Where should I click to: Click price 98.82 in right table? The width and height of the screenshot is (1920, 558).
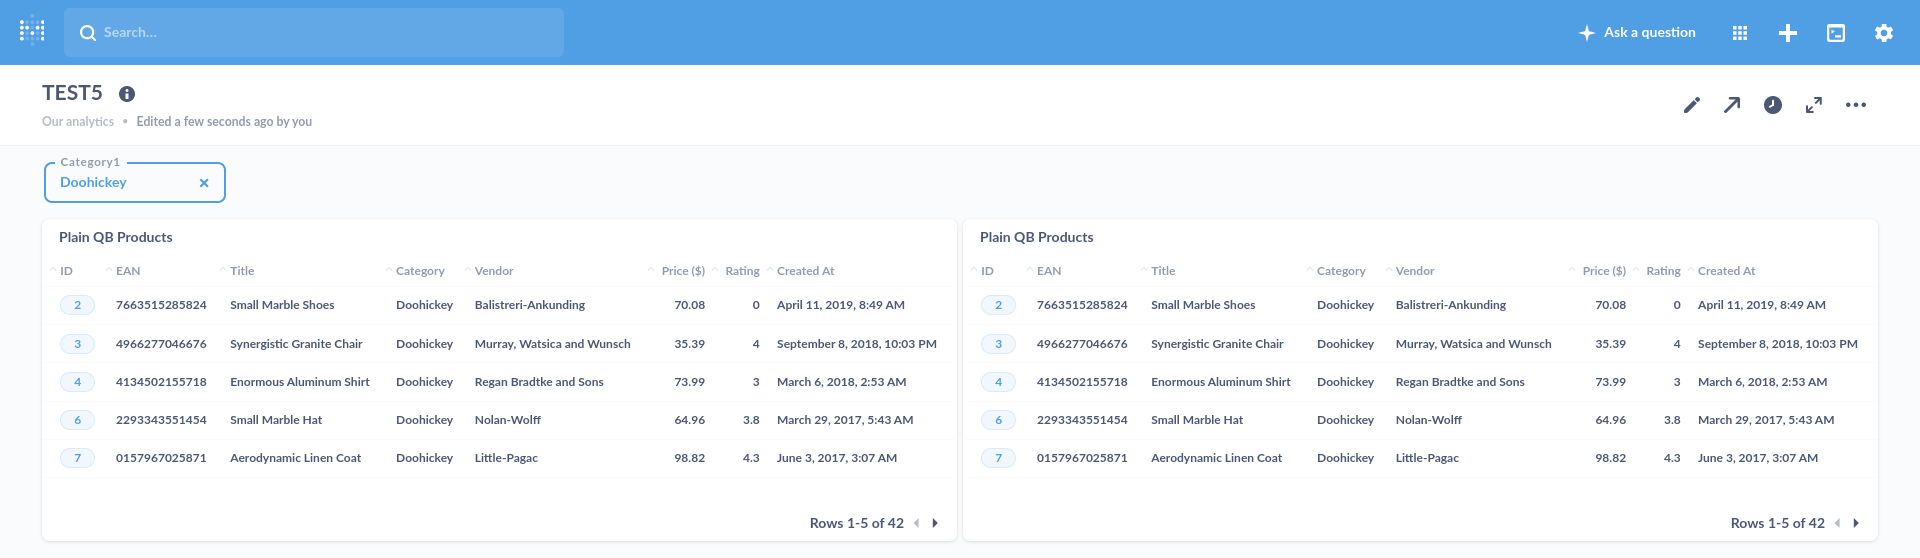1611,458
